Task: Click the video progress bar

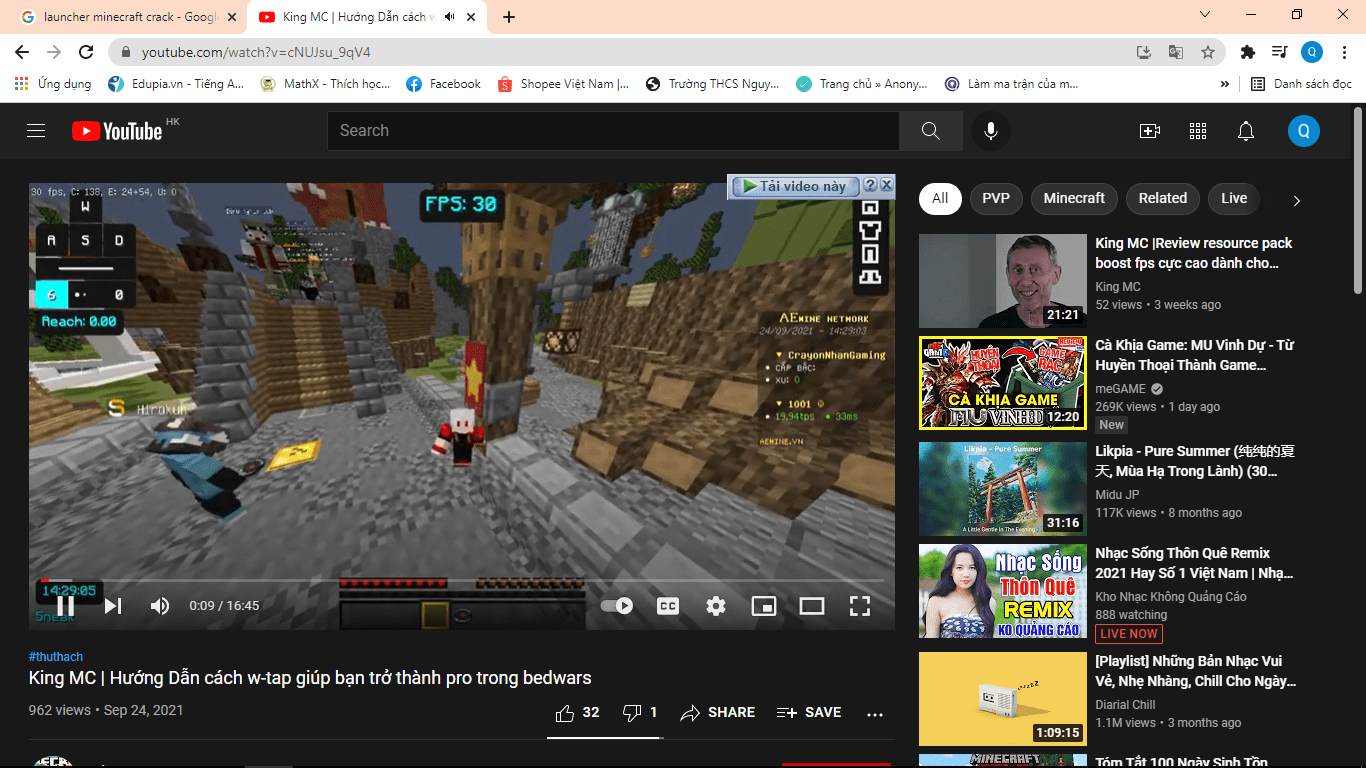Action: pos(460,581)
